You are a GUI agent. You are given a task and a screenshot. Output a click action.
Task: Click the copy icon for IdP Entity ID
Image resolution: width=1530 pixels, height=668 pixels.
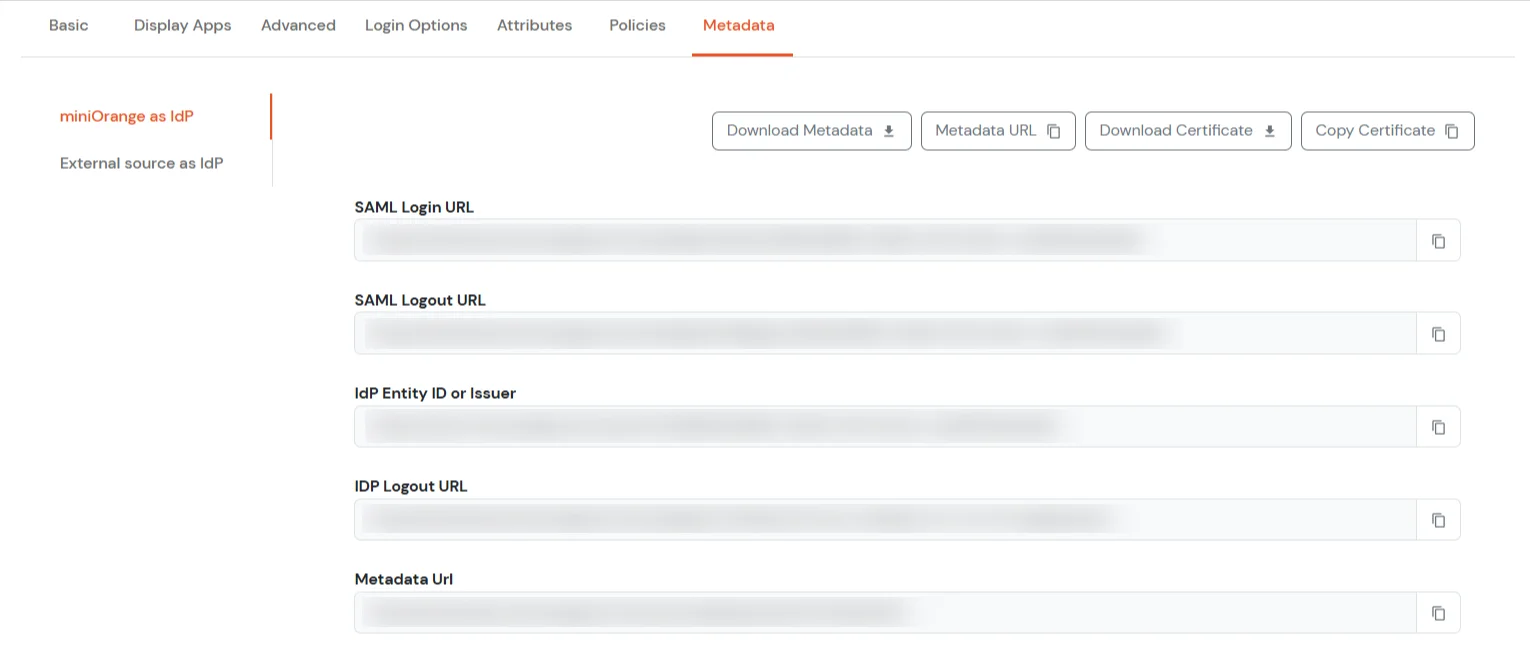click(x=1438, y=426)
